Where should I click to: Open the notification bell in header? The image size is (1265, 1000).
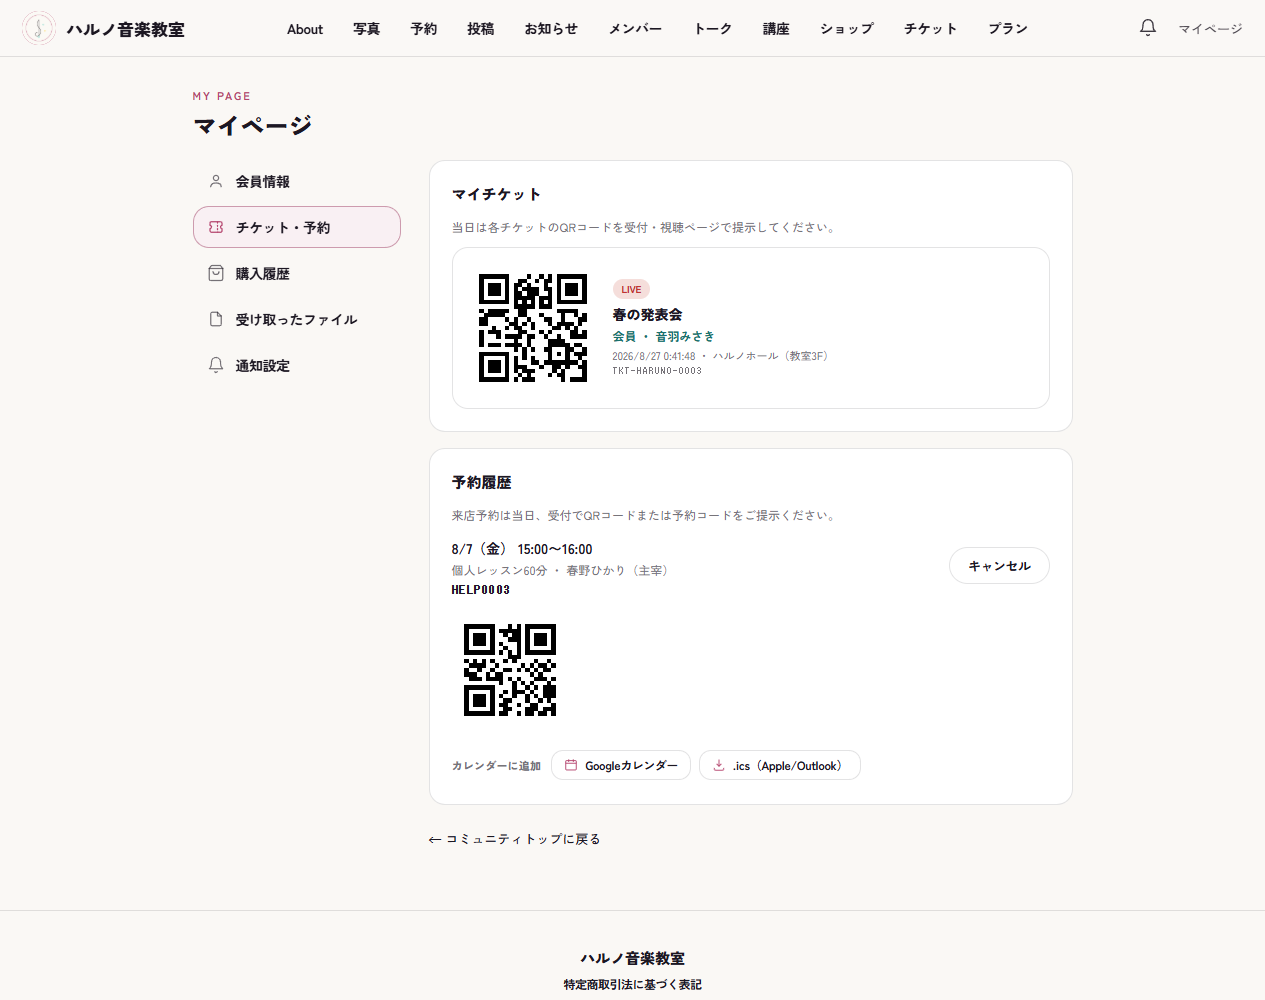1148,28
